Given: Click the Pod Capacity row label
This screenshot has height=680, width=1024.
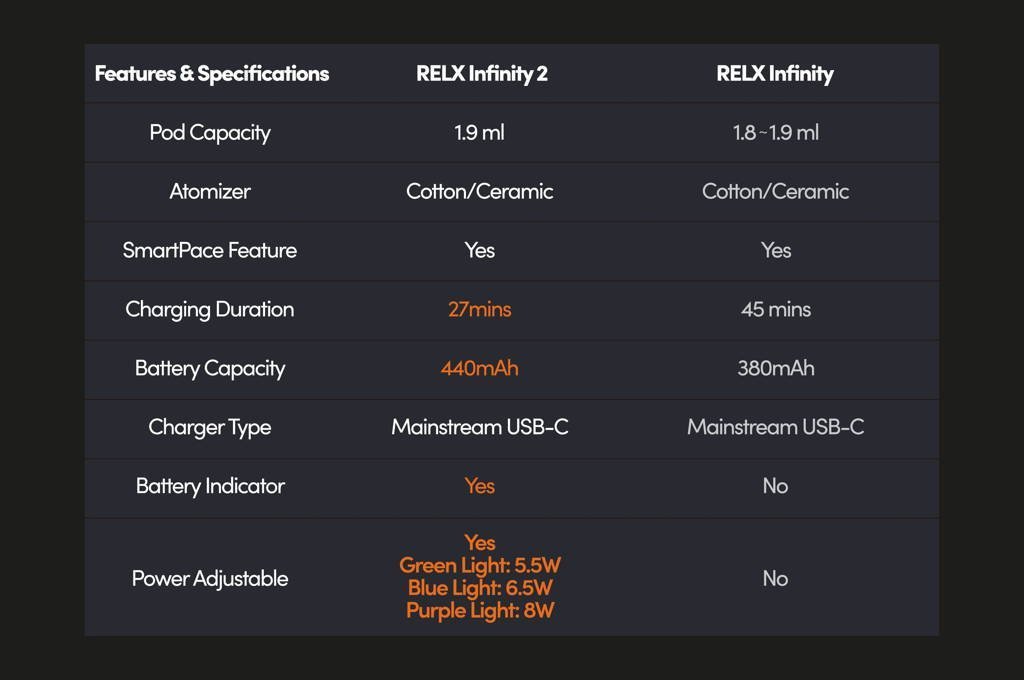Looking at the screenshot, I should tap(210, 133).
